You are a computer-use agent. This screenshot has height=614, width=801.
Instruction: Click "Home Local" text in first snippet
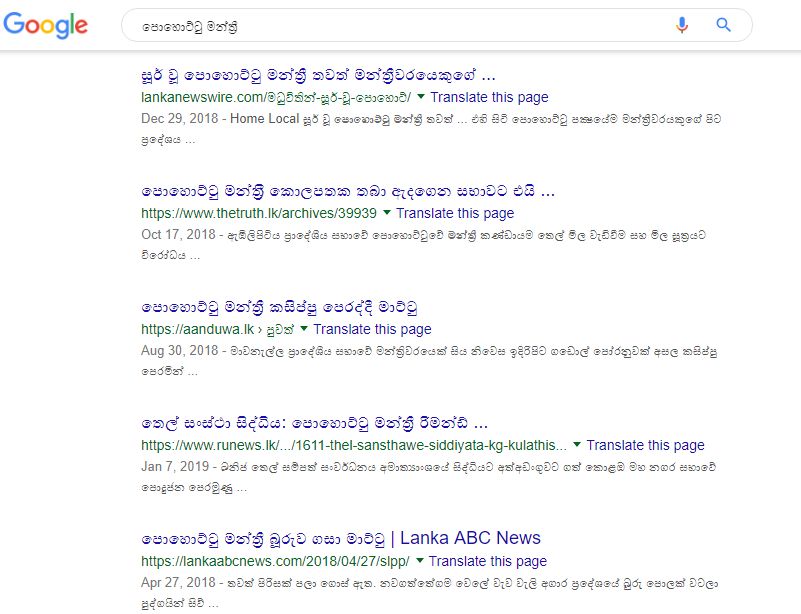coord(264,119)
